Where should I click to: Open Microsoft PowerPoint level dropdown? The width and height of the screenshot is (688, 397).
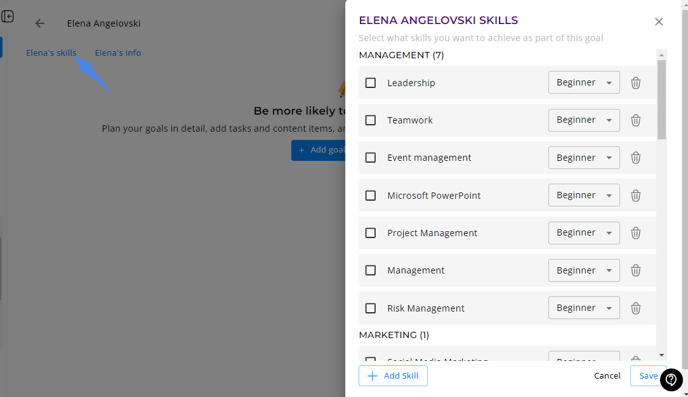(584, 195)
